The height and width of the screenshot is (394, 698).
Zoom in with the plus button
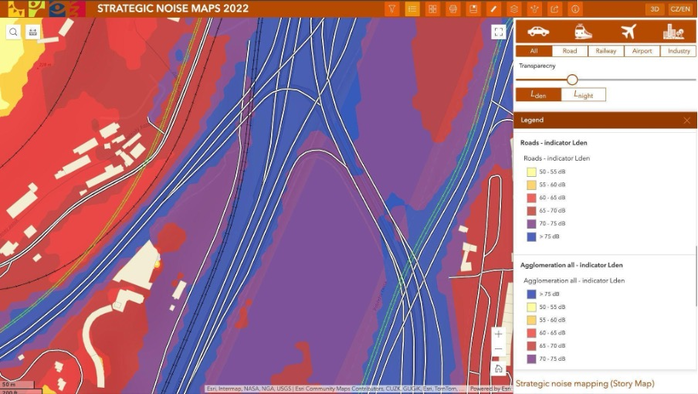[x=499, y=334]
